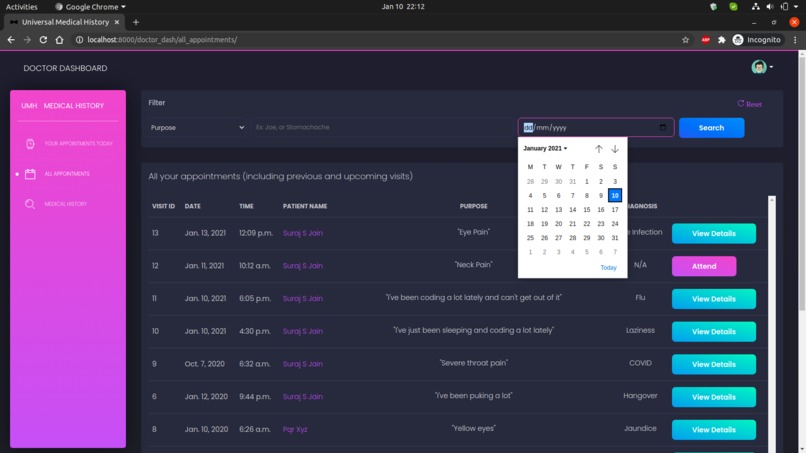This screenshot has width=806, height=453.
Task: View details for the Hangover visit
Action: pos(713,397)
